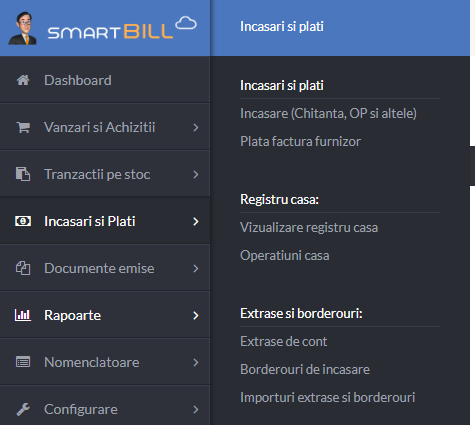Click the money icon beside Incasari si Plati
The image size is (475, 425).
23,221
